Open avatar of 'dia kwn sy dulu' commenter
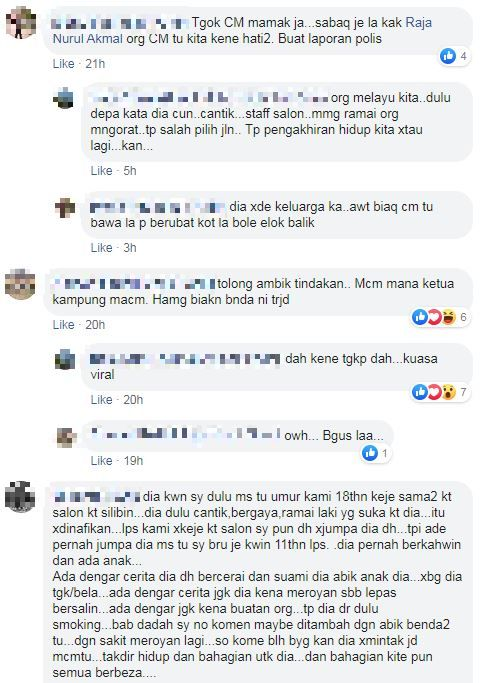Image resolution: width=490 pixels, height=683 pixels. click(x=20, y=497)
